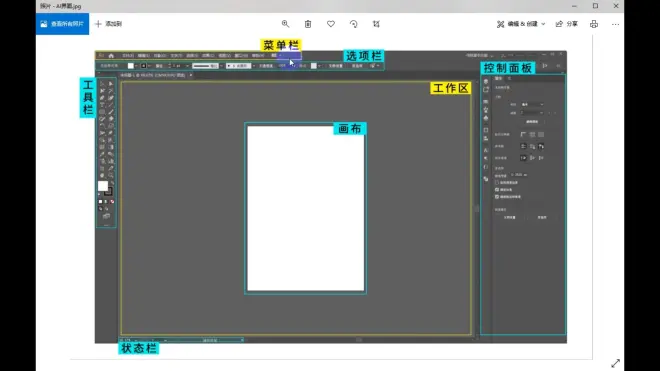660x371 pixels.
Task: Click the See all photos button
Action: (x=62, y=24)
